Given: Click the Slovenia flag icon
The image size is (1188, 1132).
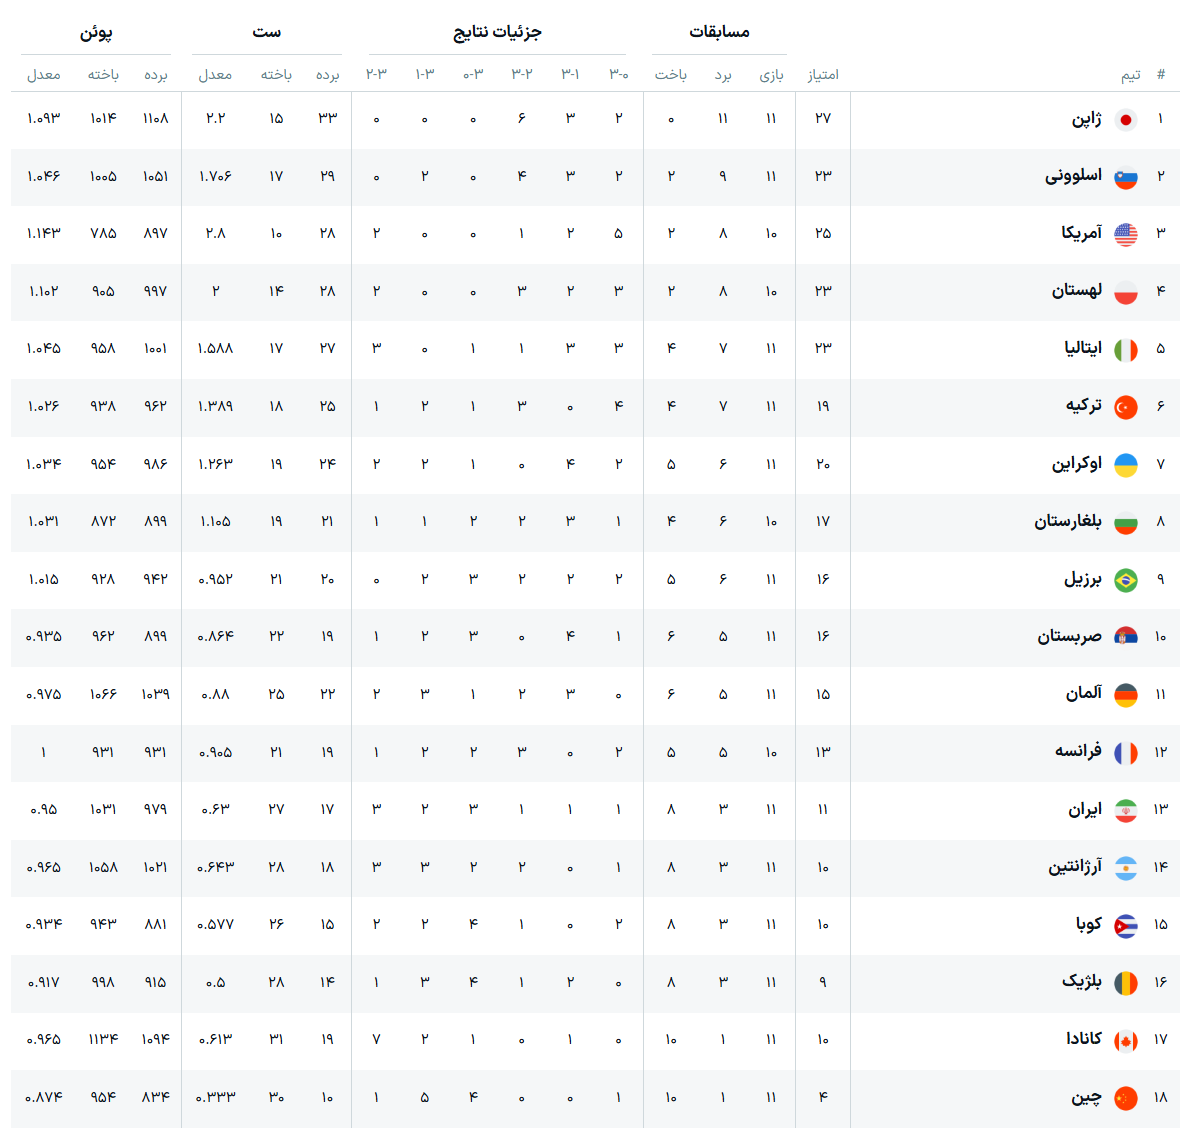Looking at the screenshot, I should [x=1126, y=177].
